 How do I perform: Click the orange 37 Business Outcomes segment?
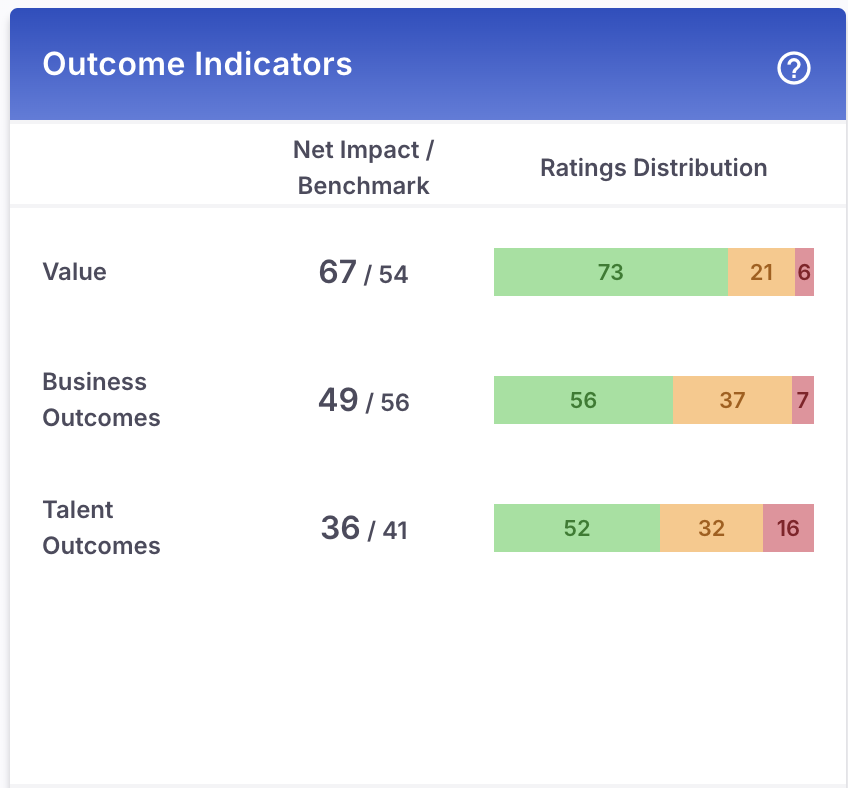(733, 400)
